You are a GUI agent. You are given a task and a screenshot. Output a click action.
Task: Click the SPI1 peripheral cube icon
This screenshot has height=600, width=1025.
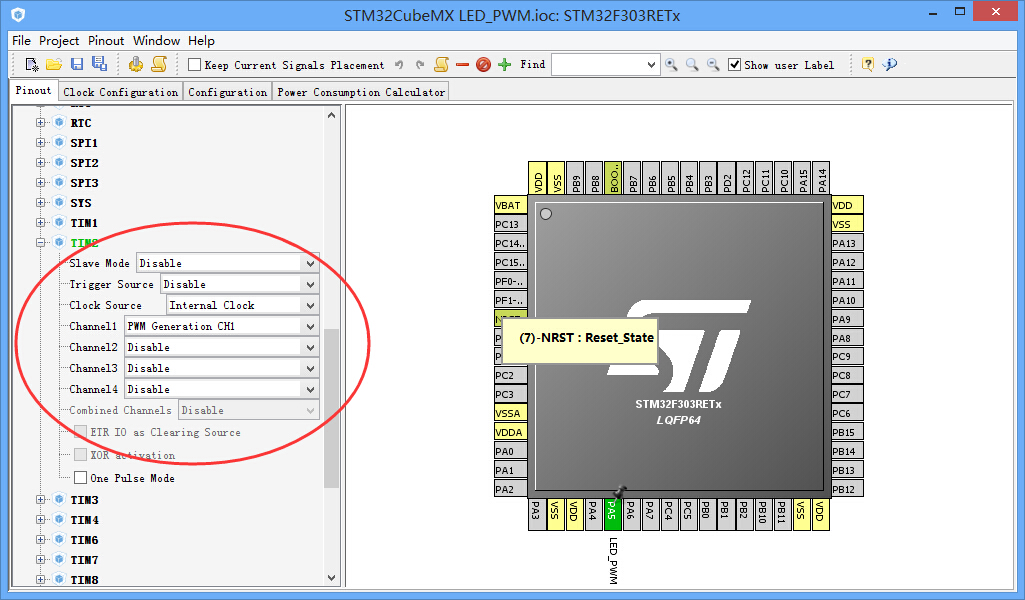coord(59,142)
